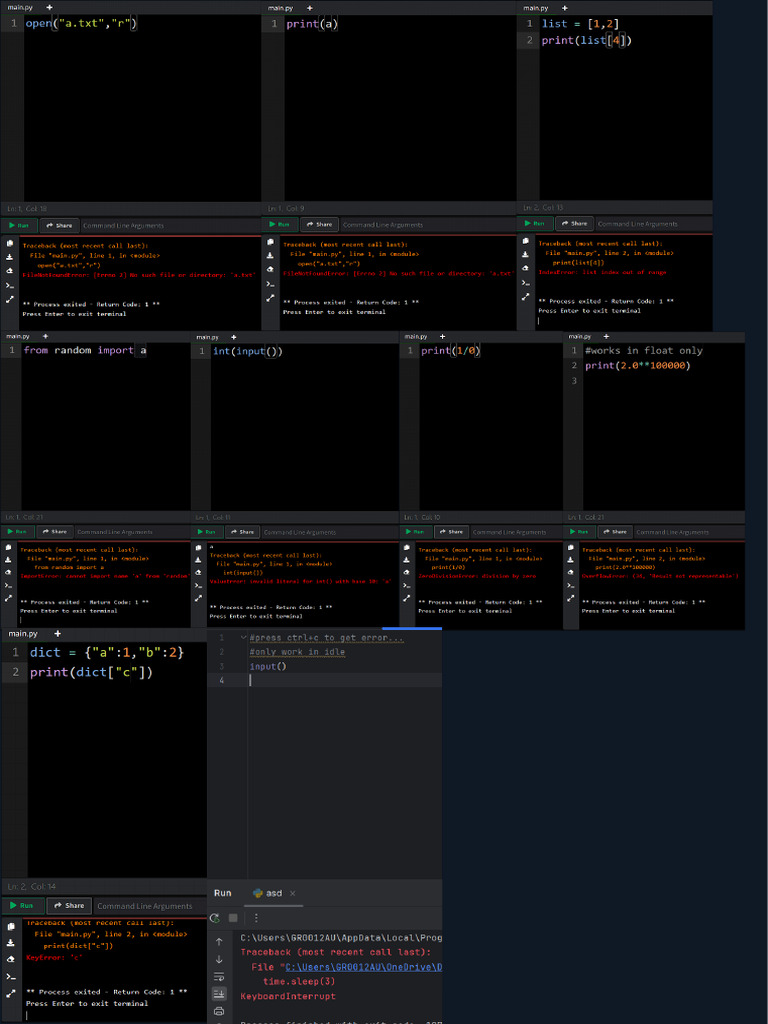Click the down-arrow stack trace icon in PyCharm console
This screenshot has height=1024, width=768.
click(219, 959)
